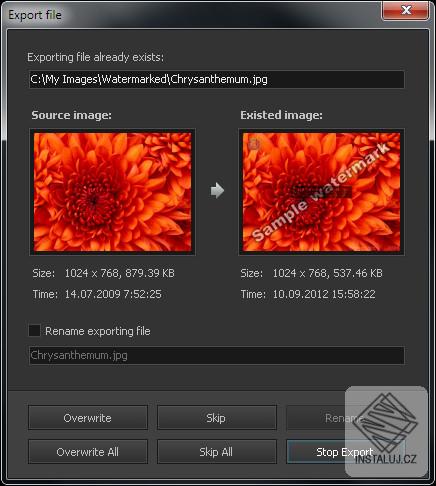Screen dimensions: 436x486
Task: Click the disabled Rename button
Action: tap(345, 417)
